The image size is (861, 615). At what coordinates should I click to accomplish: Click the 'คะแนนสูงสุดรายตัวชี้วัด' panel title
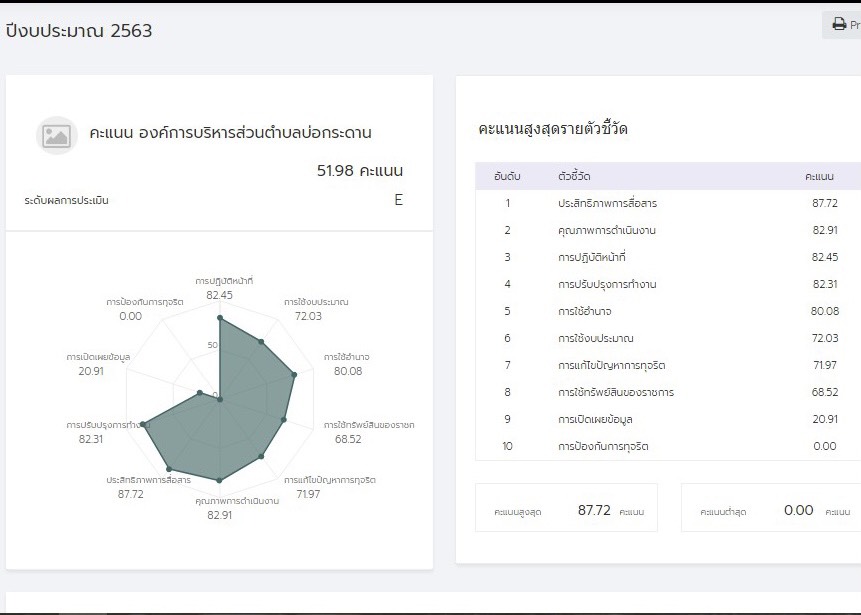pos(552,129)
